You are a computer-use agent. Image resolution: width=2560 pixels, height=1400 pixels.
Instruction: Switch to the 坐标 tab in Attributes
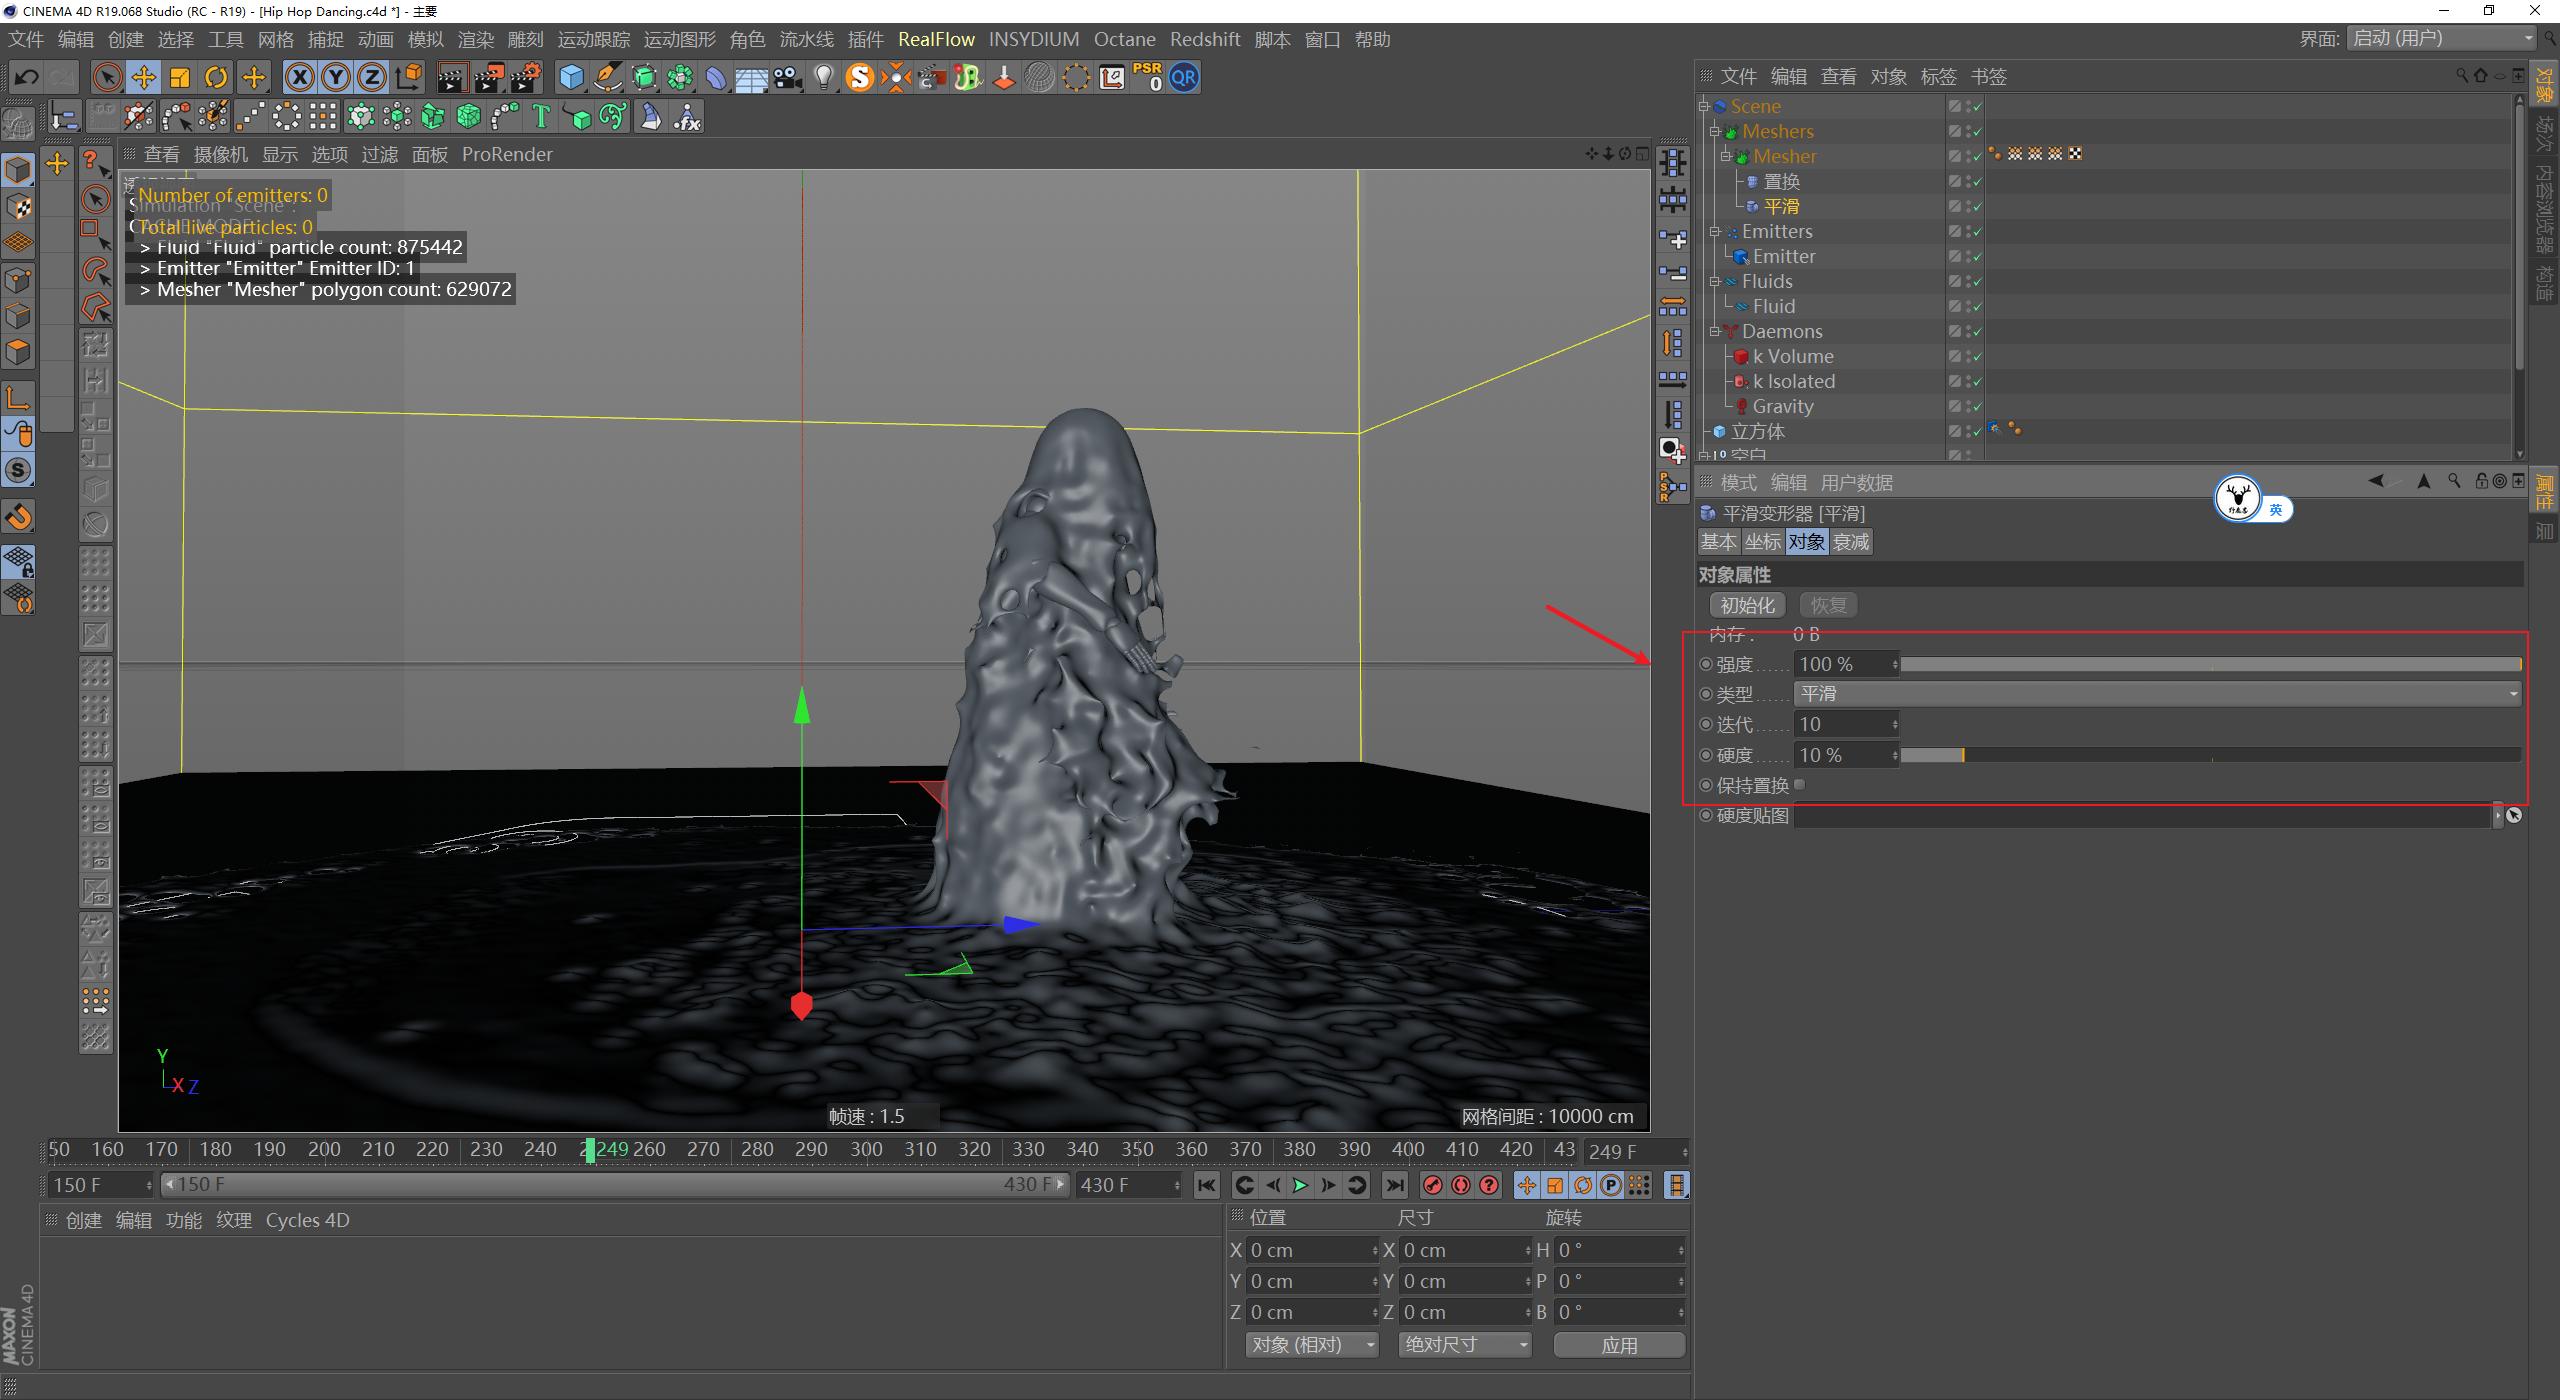(1763, 541)
